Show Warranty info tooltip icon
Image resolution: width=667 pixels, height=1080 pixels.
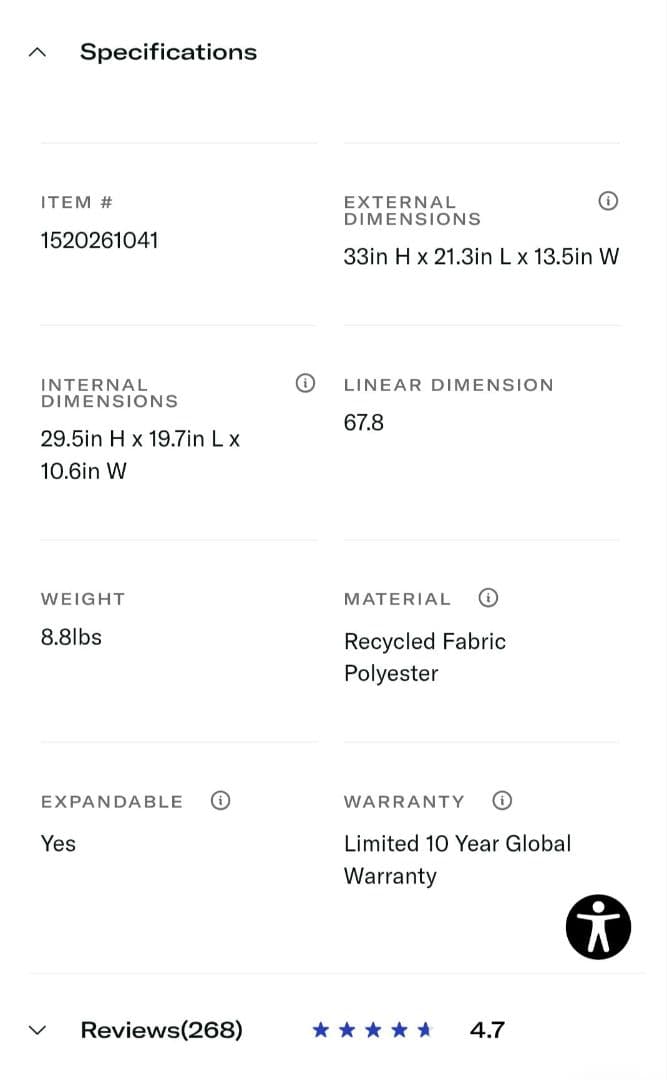point(503,800)
